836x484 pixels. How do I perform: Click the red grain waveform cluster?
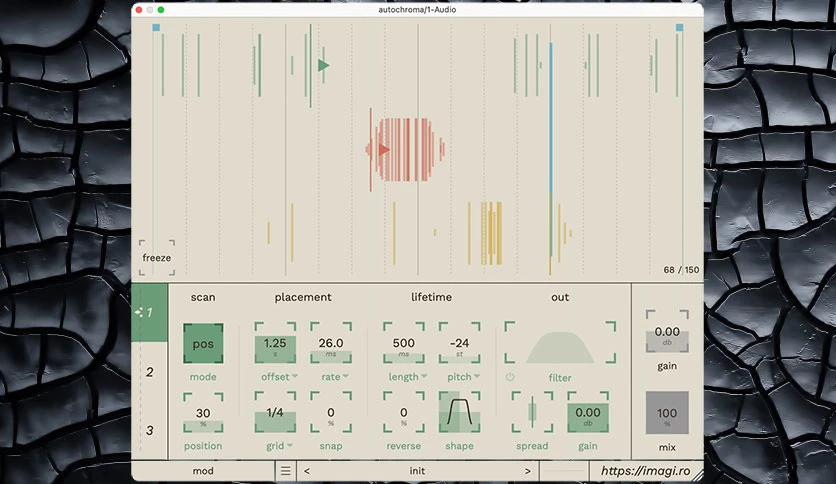[405, 149]
